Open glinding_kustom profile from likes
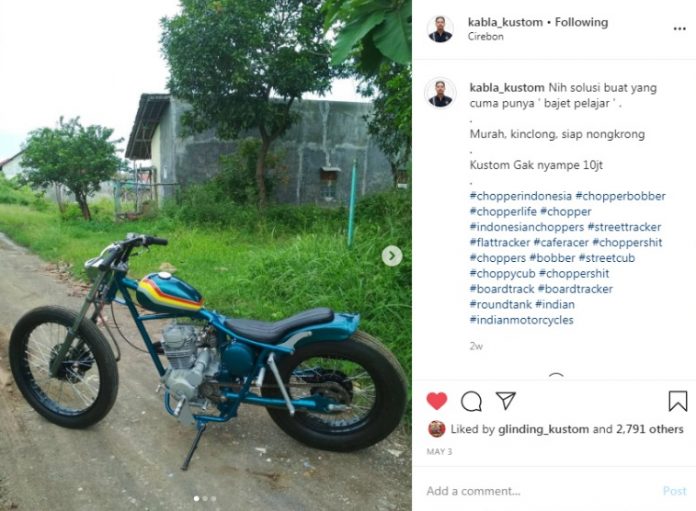The width and height of the screenshot is (696, 511). [543, 429]
